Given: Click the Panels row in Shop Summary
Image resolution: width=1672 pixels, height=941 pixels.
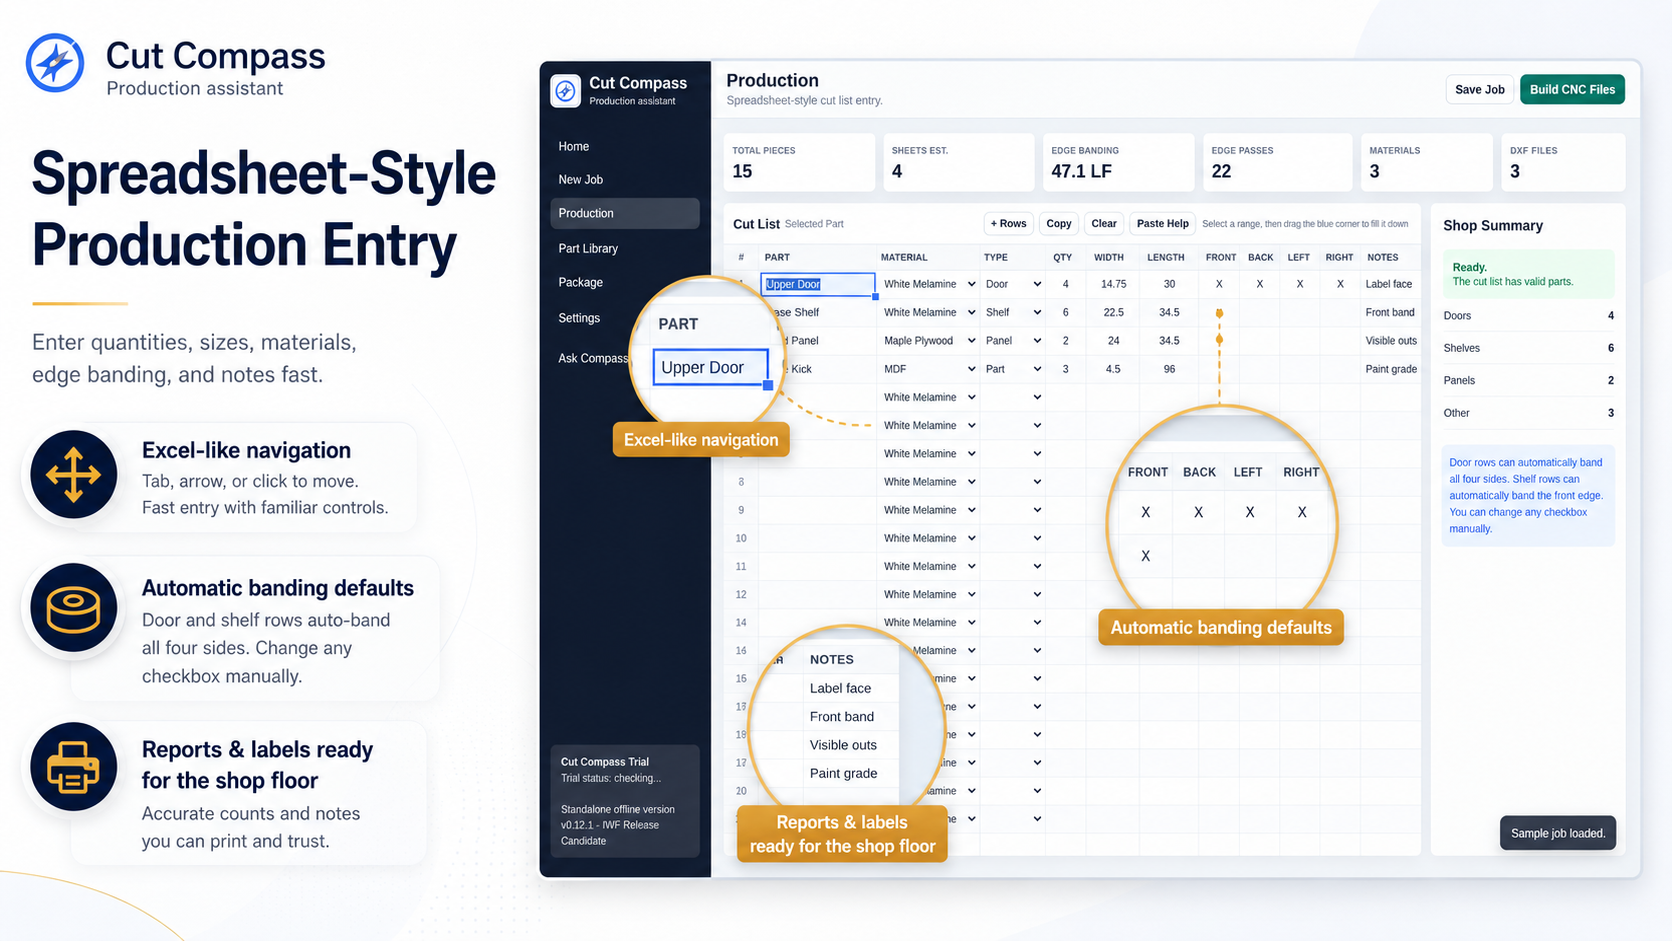Looking at the screenshot, I should pos(1528,380).
